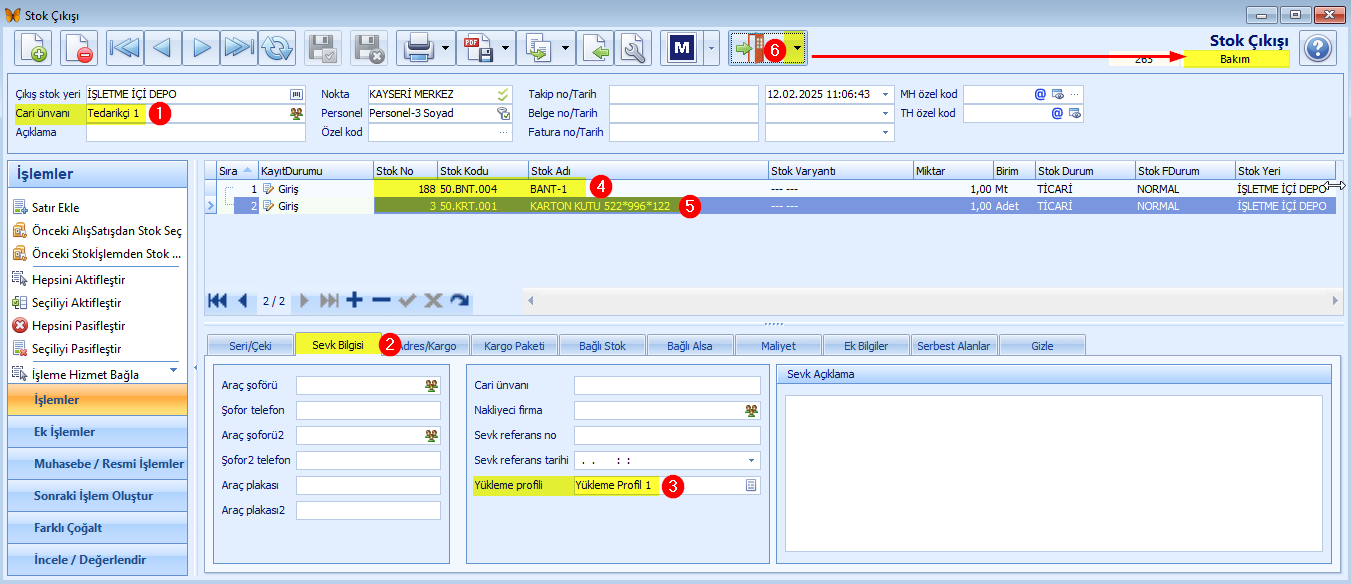Open the Muhasebe / Resmi İşlemler section
The width and height of the screenshot is (1351, 584).
97,464
